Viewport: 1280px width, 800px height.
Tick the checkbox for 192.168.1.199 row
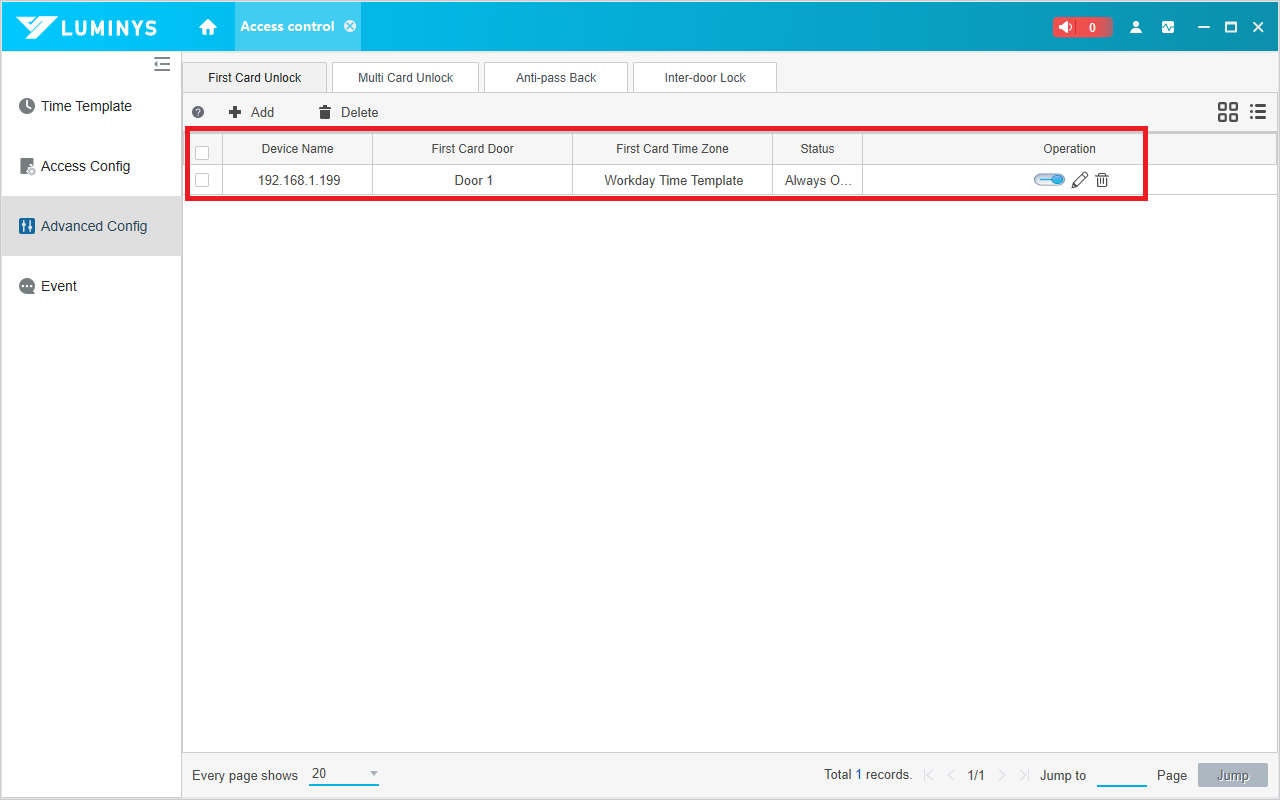pyautogui.click(x=202, y=180)
